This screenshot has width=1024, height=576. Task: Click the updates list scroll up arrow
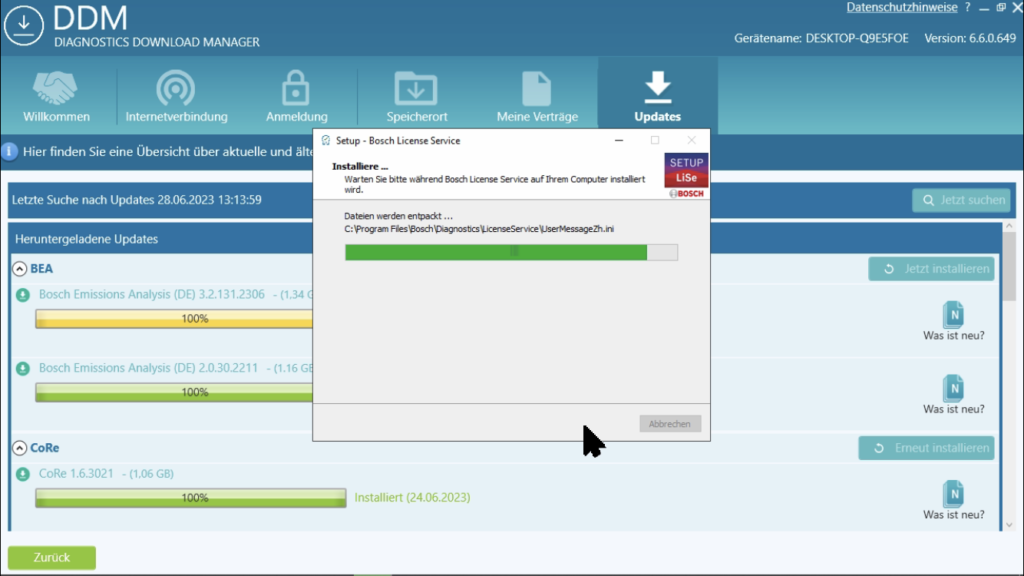pyautogui.click(x=1009, y=226)
